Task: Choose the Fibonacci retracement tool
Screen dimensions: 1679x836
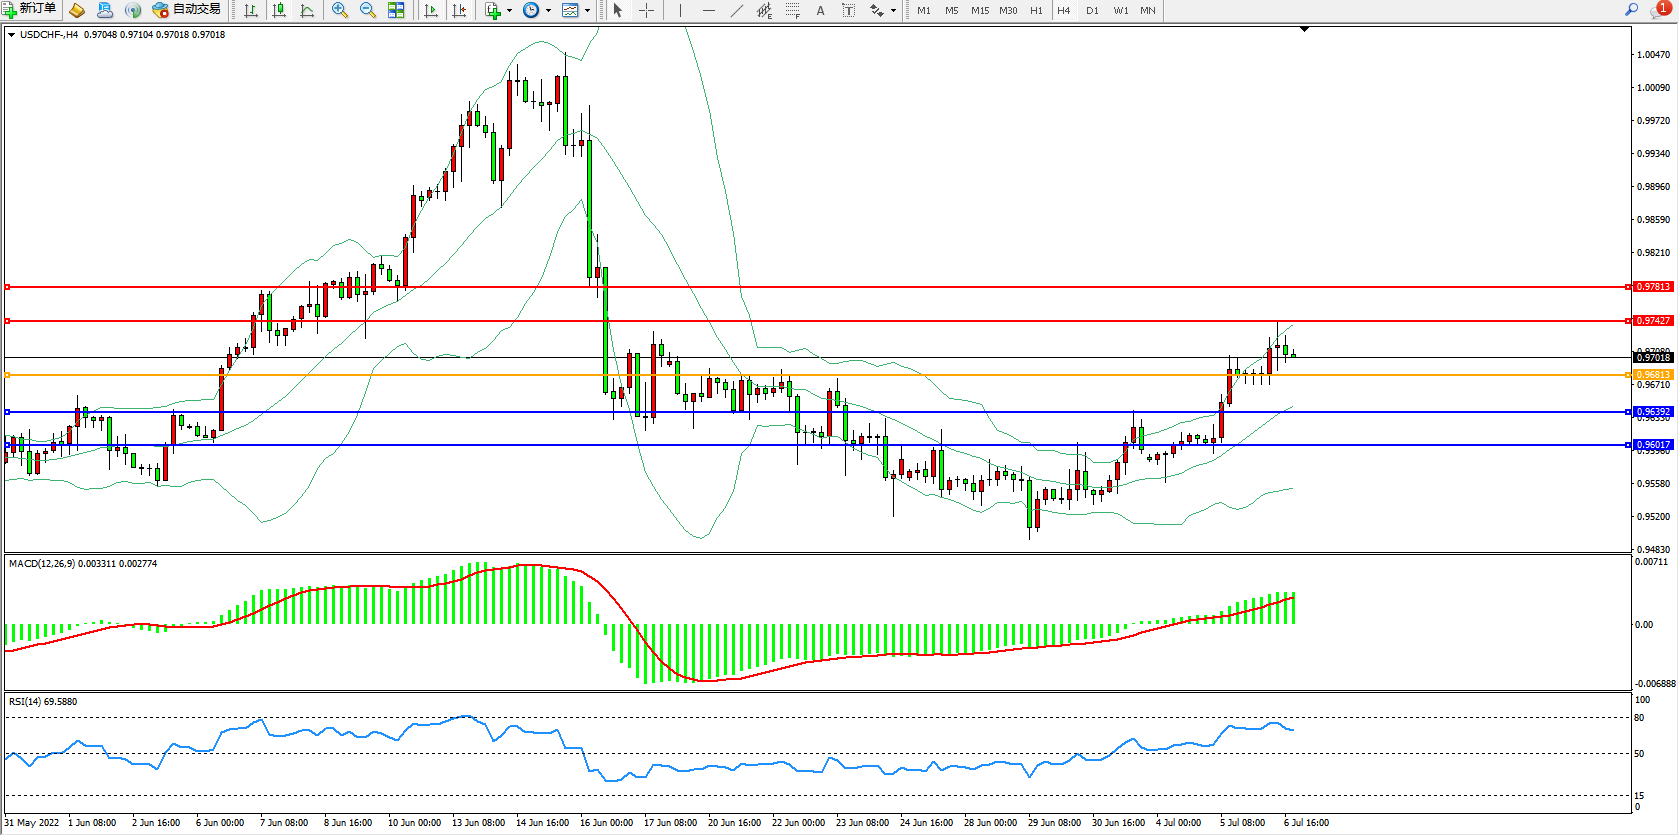Action: [x=792, y=10]
